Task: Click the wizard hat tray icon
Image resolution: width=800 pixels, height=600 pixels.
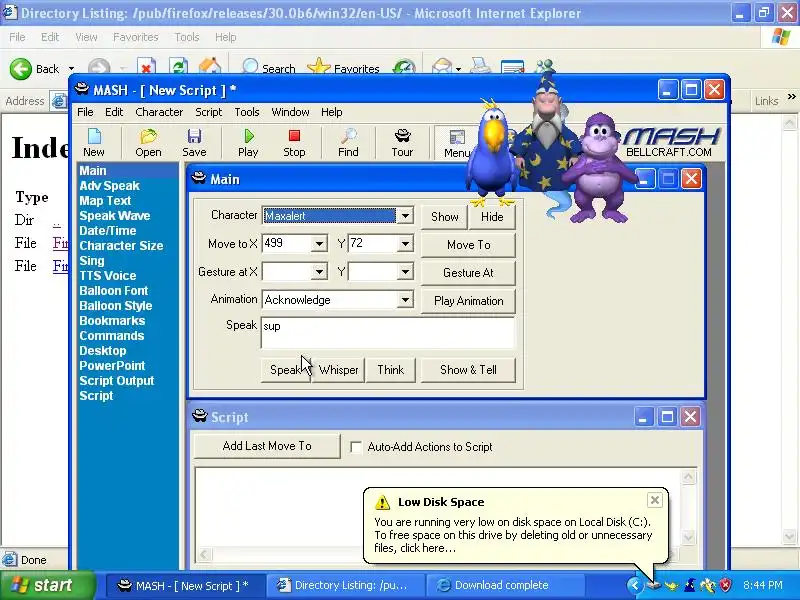Action: (x=690, y=585)
